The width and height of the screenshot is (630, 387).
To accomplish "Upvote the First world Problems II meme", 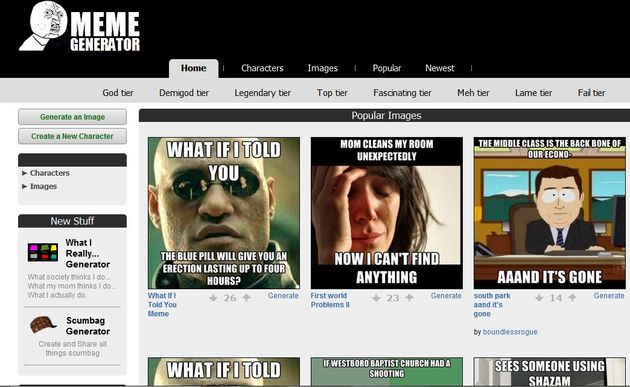I will point(409,297).
